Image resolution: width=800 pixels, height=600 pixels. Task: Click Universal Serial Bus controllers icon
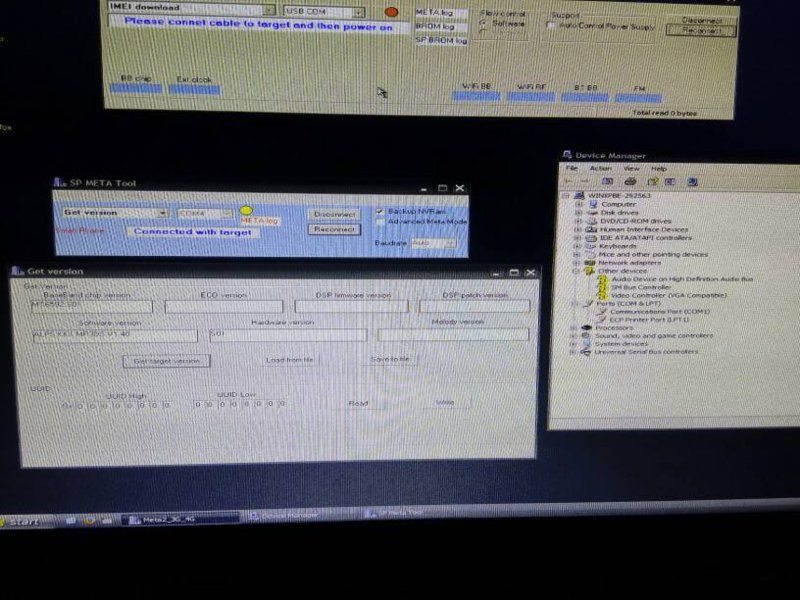pos(585,352)
